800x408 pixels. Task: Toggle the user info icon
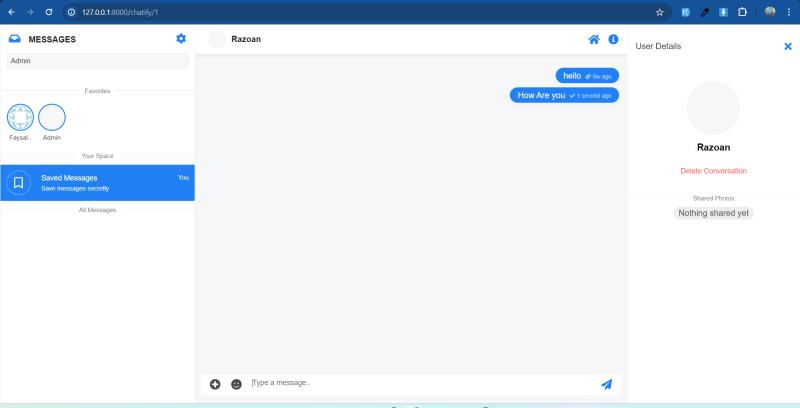[x=613, y=39]
